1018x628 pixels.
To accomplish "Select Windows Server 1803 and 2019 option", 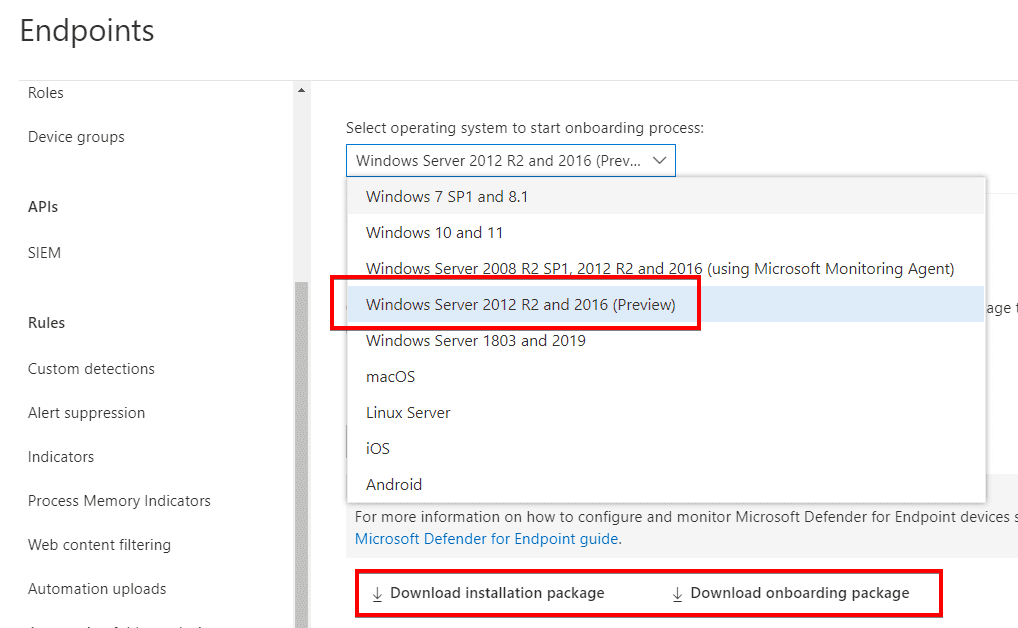I will 665,340.
